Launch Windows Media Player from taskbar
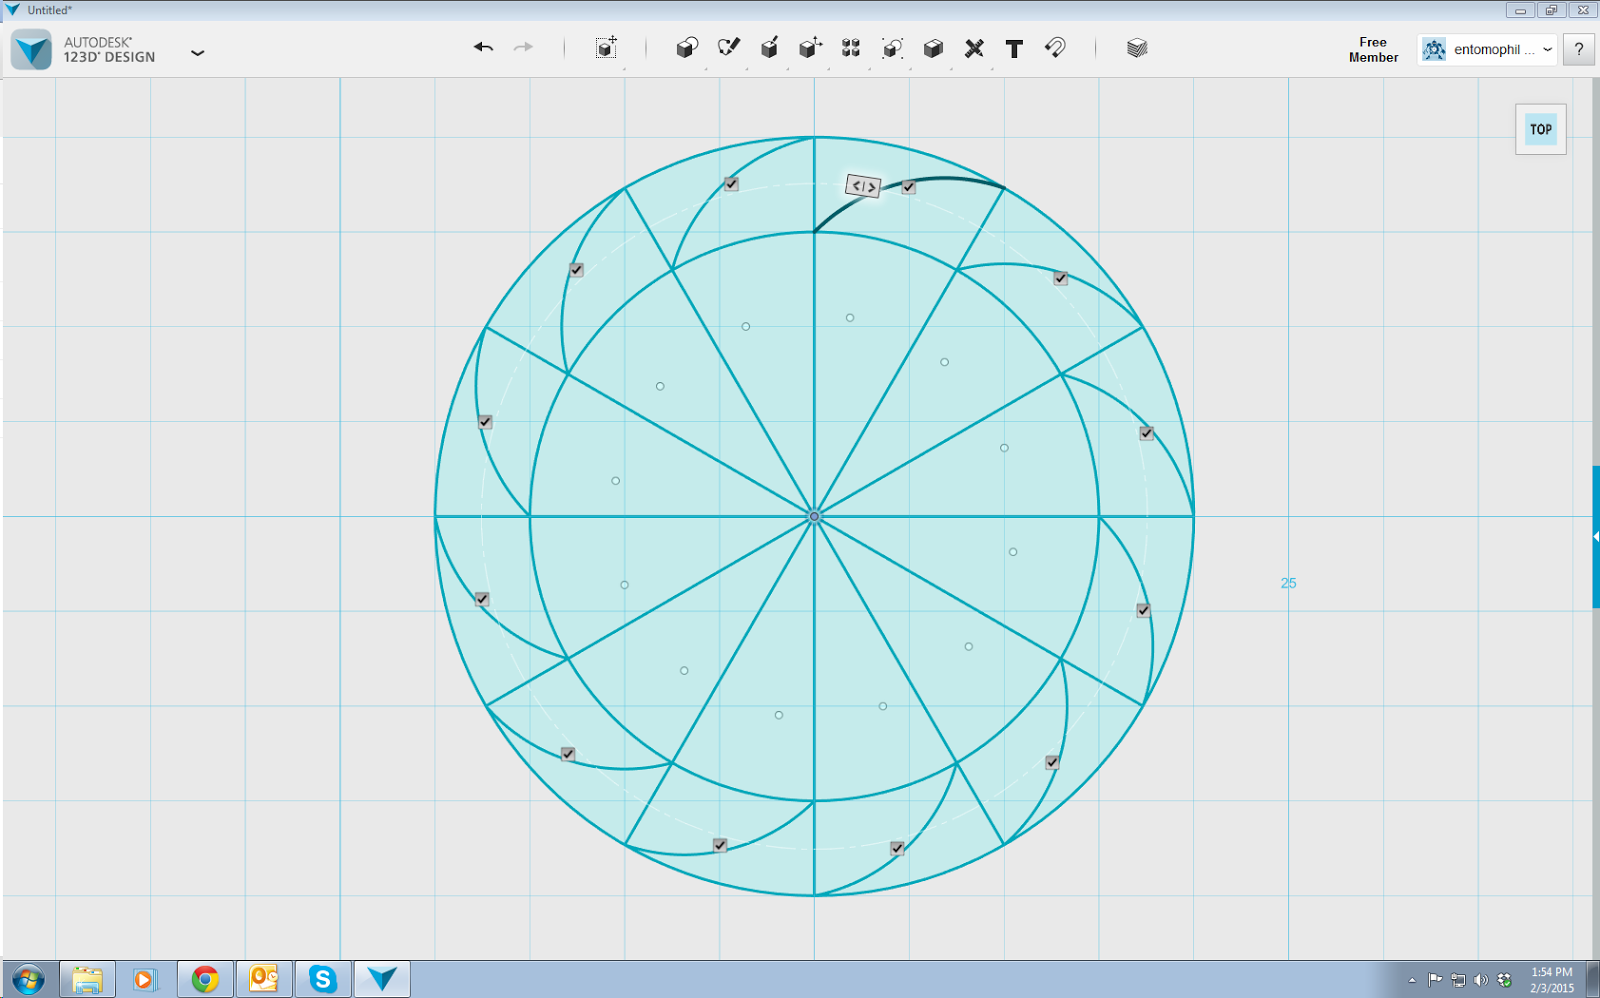 (x=145, y=979)
